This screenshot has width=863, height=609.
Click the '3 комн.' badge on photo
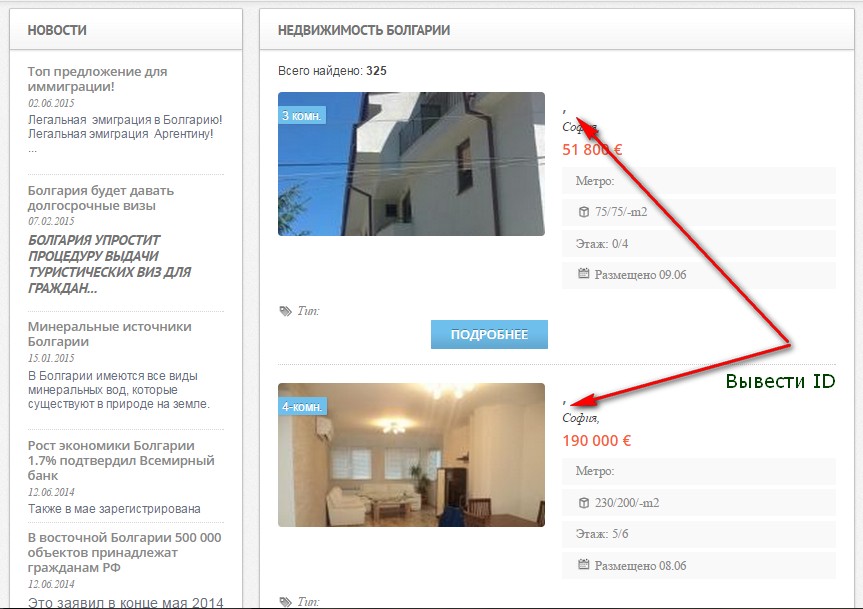[302, 116]
